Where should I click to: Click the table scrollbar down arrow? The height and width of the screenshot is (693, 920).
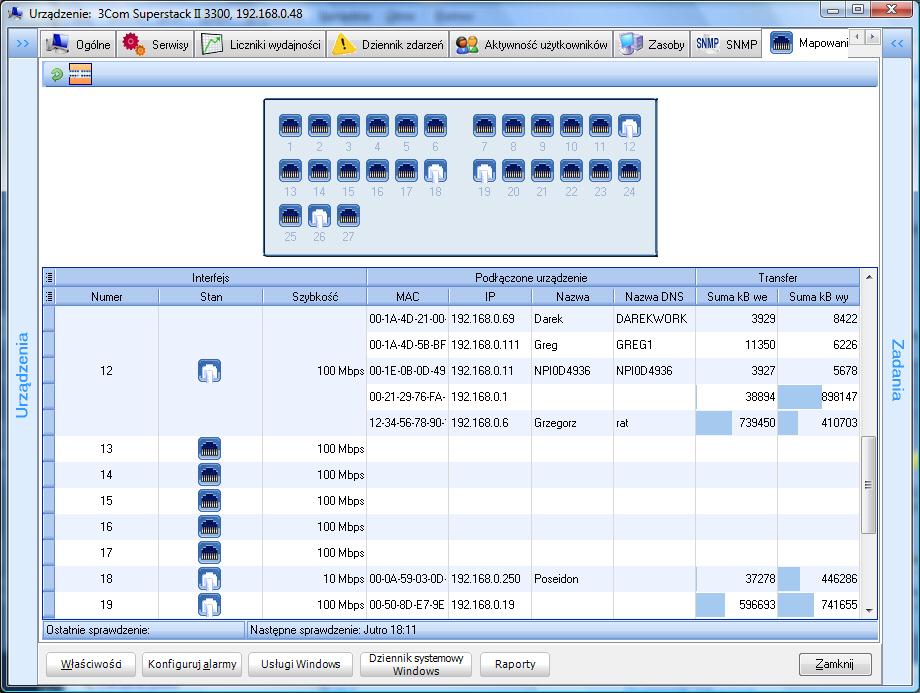(x=869, y=611)
